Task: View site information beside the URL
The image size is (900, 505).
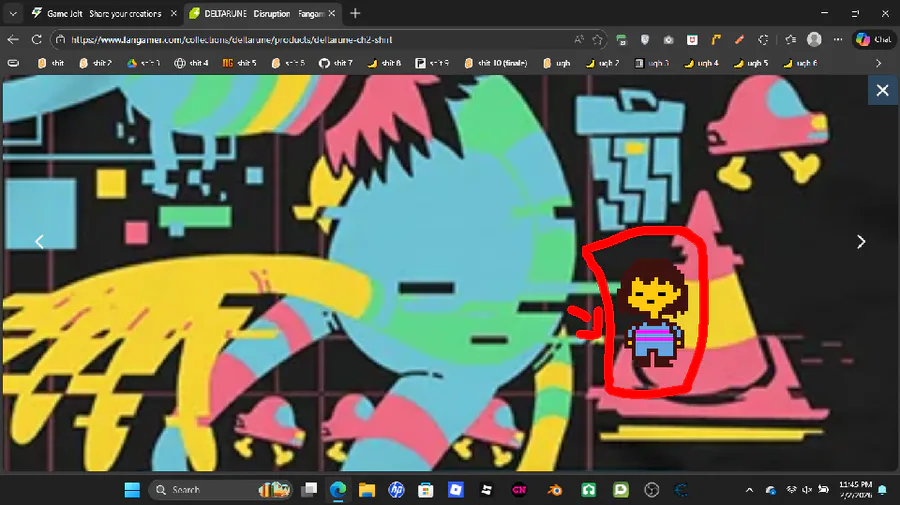Action: point(60,40)
